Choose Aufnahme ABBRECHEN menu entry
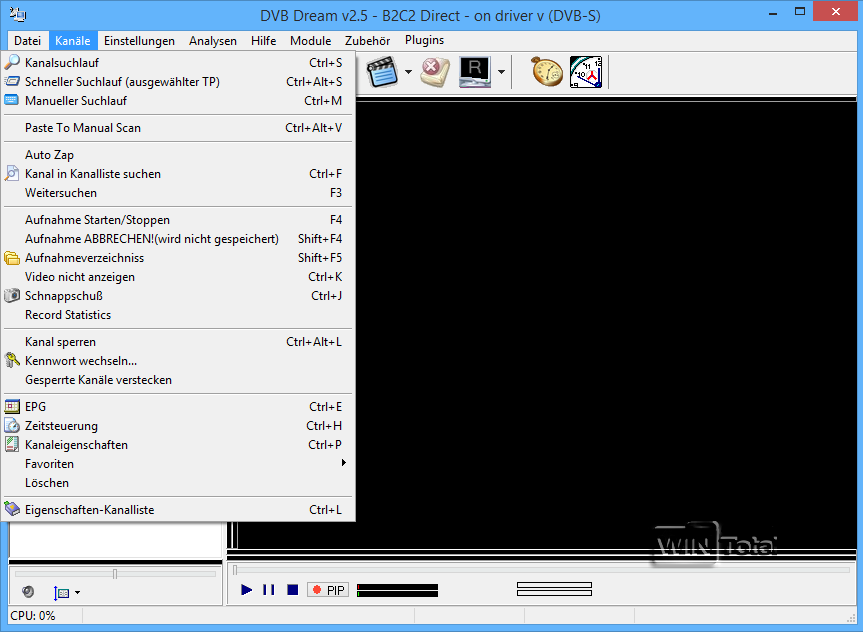 178,238
